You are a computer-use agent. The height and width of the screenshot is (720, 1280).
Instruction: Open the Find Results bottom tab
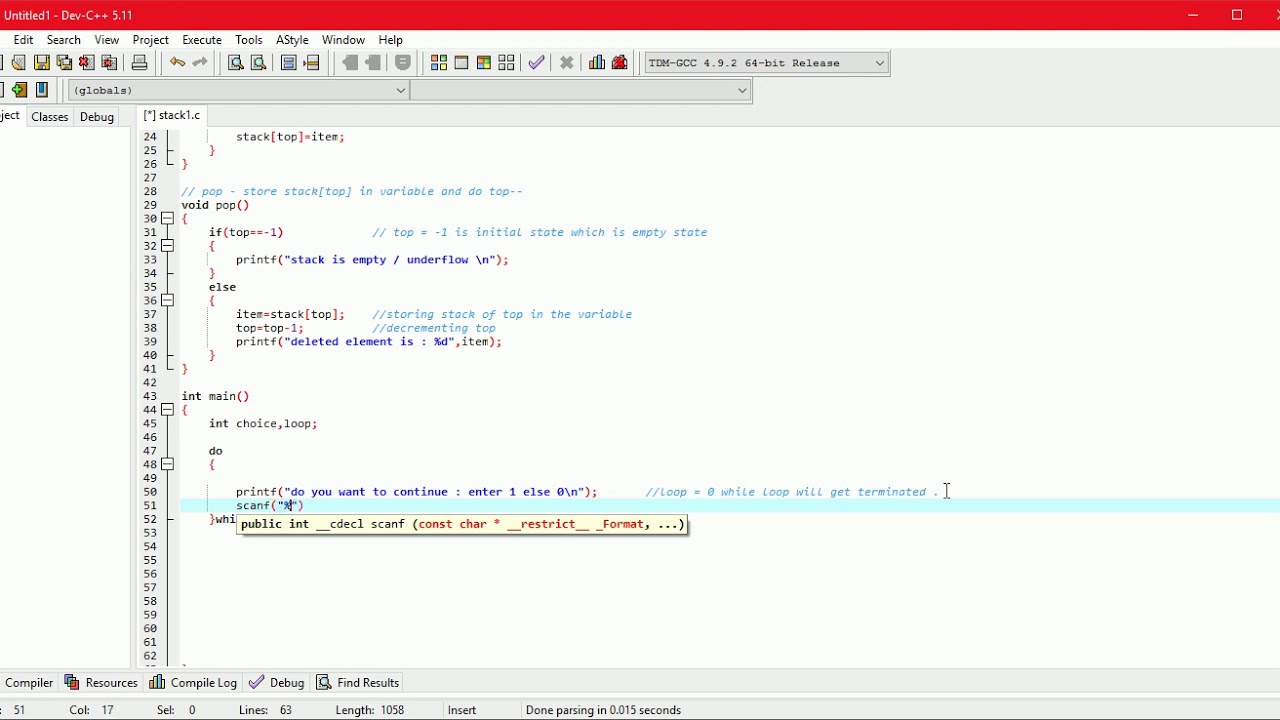(358, 683)
